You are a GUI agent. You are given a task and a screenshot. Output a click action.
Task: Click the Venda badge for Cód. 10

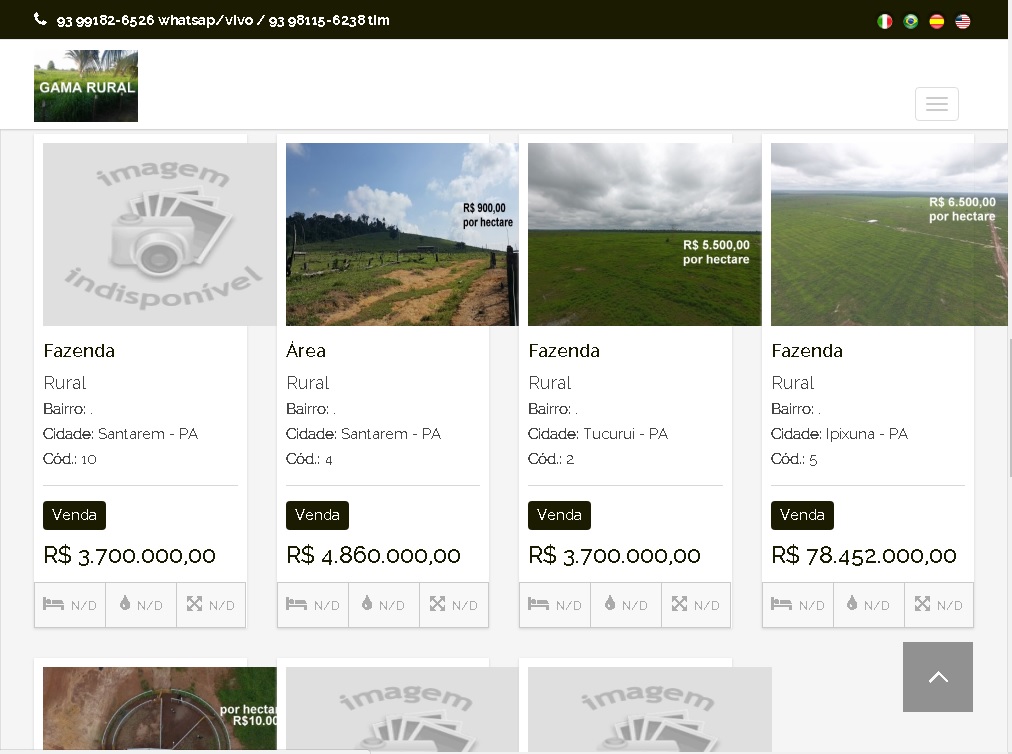(74, 515)
